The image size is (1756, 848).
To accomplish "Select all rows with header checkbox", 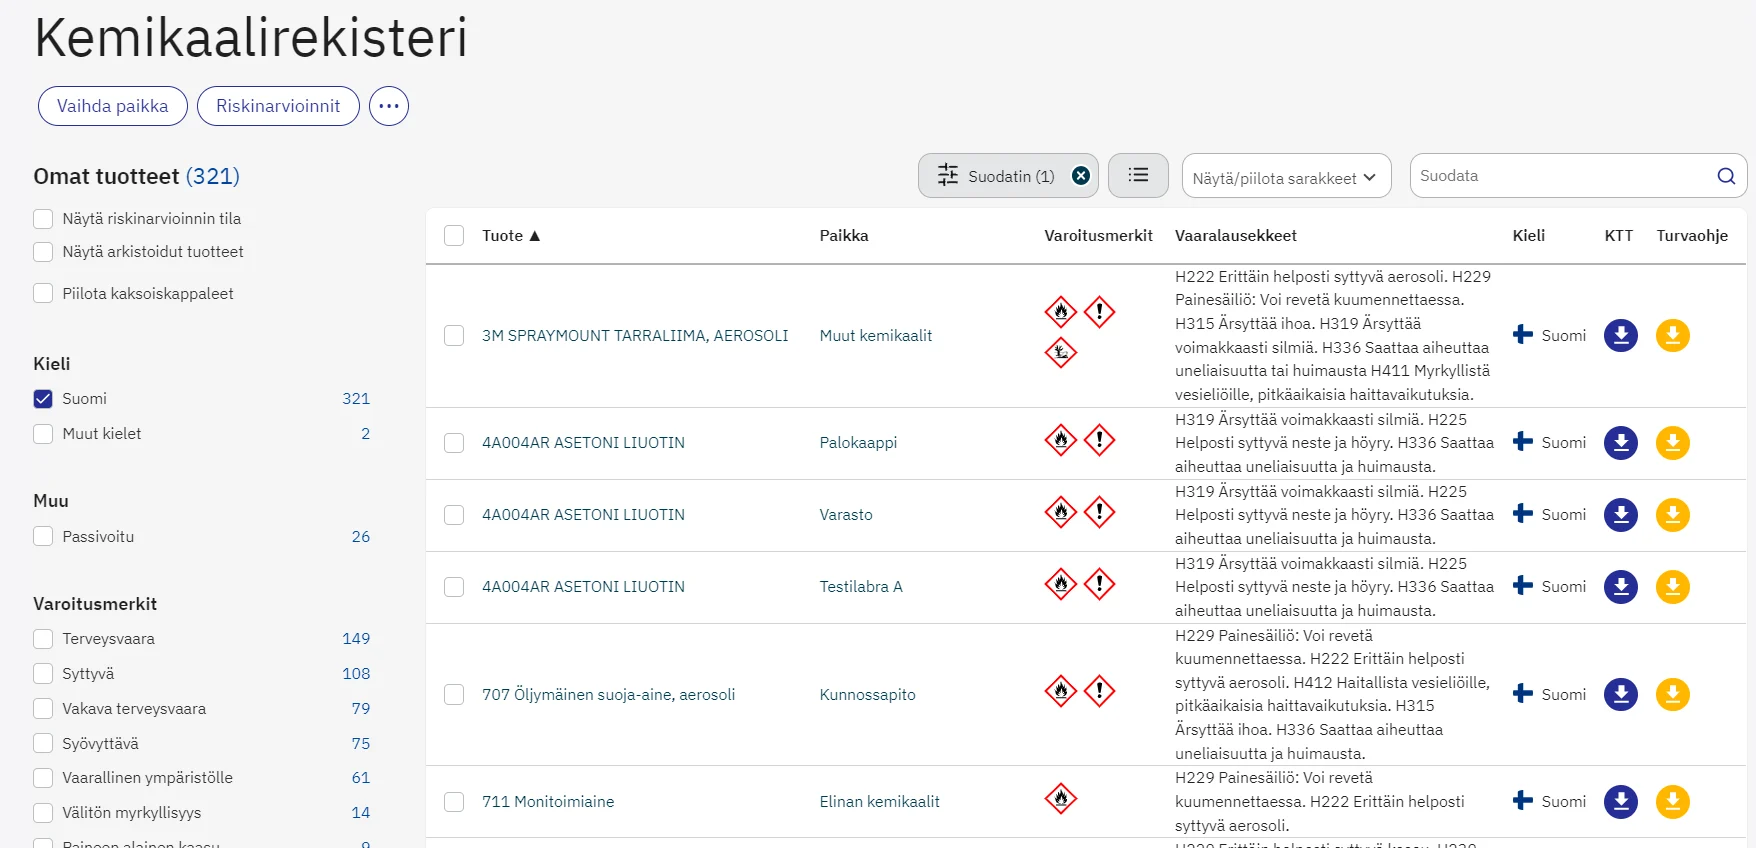I will point(454,236).
